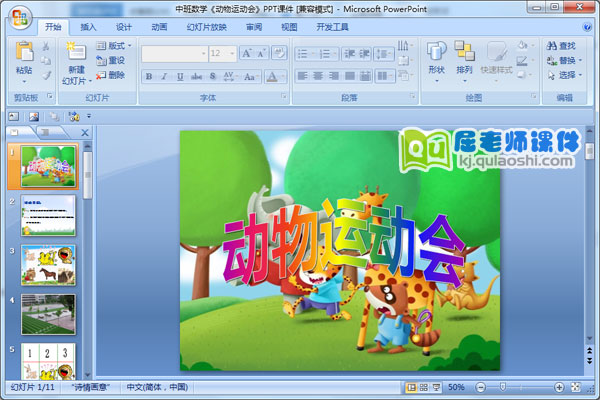Toggle bullets list button
600x400 pixels.
[x=303, y=54]
